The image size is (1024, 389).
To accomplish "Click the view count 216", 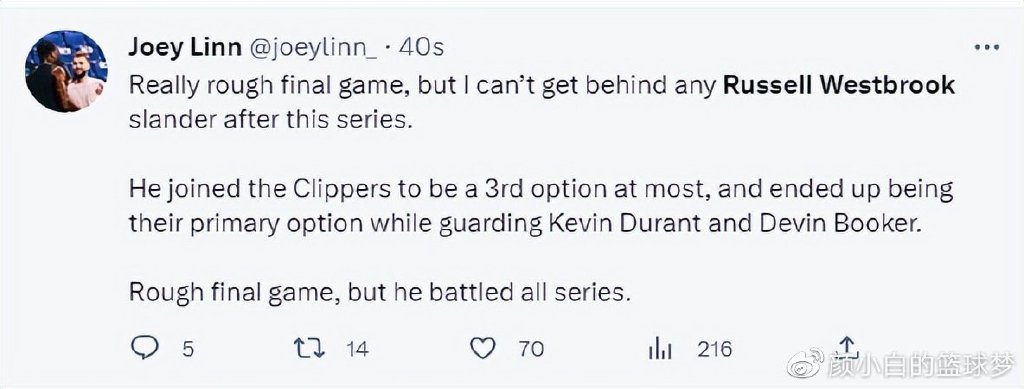I will click(714, 349).
